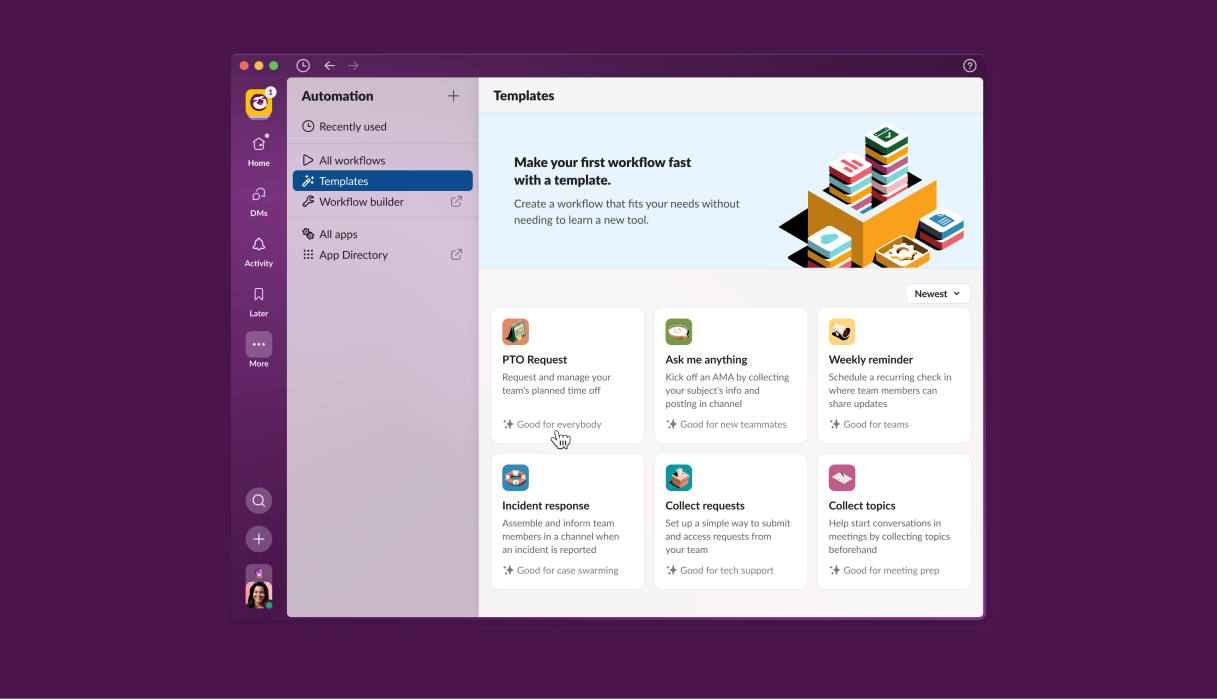Open the user profile avatar

pyautogui.click(x=259, y=594)
